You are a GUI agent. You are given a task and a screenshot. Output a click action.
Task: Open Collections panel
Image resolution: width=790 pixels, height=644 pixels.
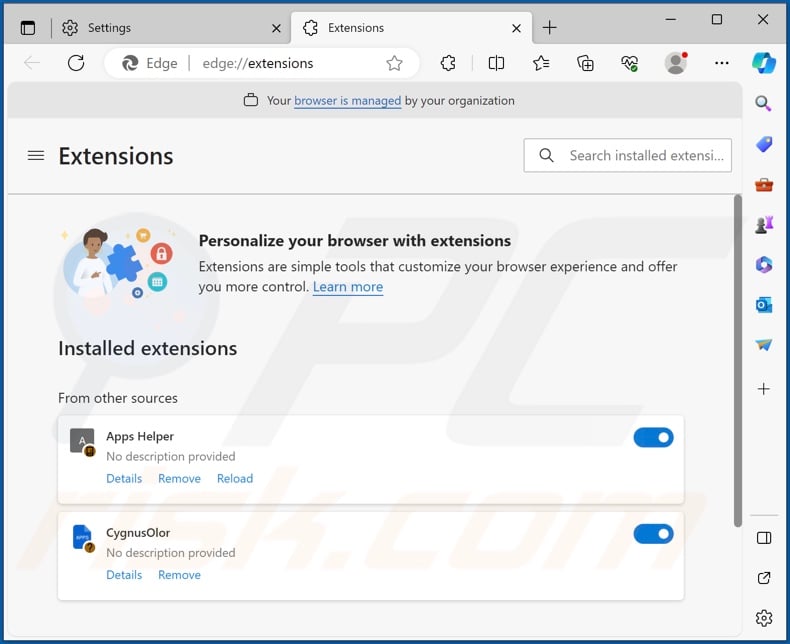pos(585,63)
